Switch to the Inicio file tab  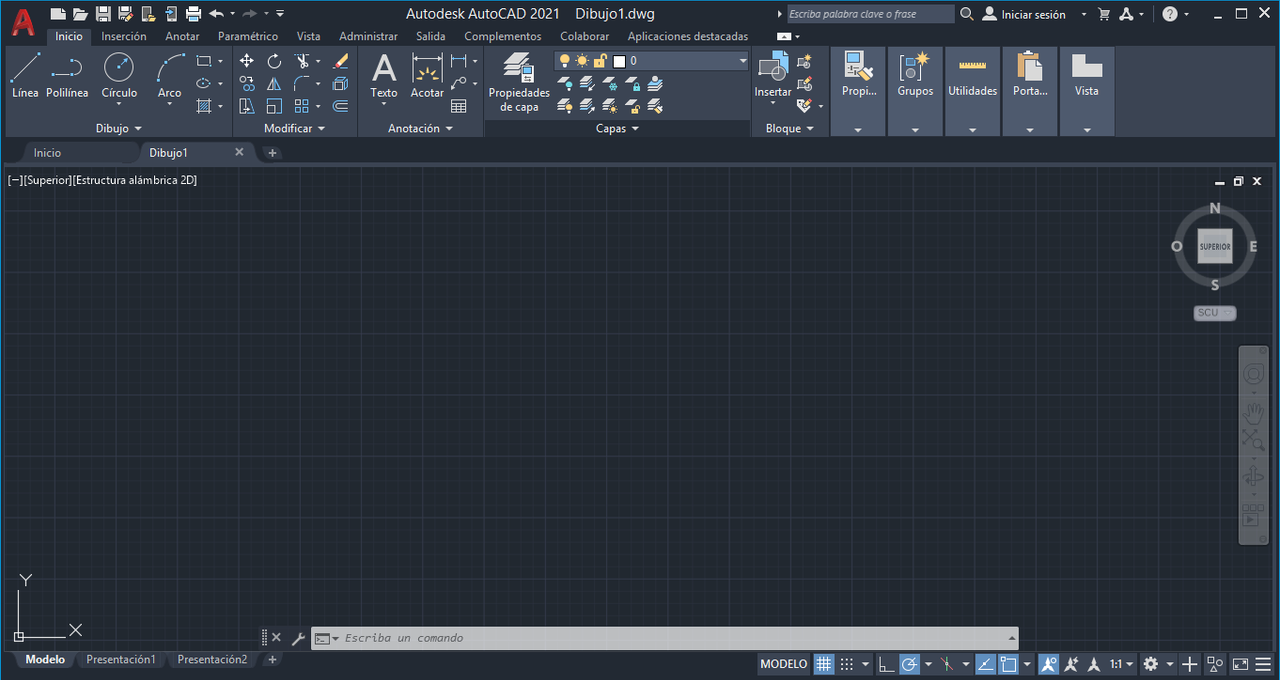pyautogui.click(x=47, y=153)
